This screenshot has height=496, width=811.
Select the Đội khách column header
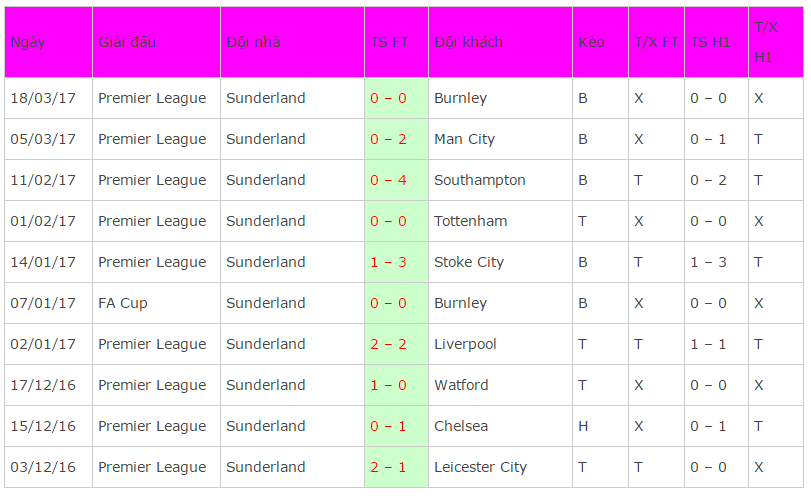[500, 42]
